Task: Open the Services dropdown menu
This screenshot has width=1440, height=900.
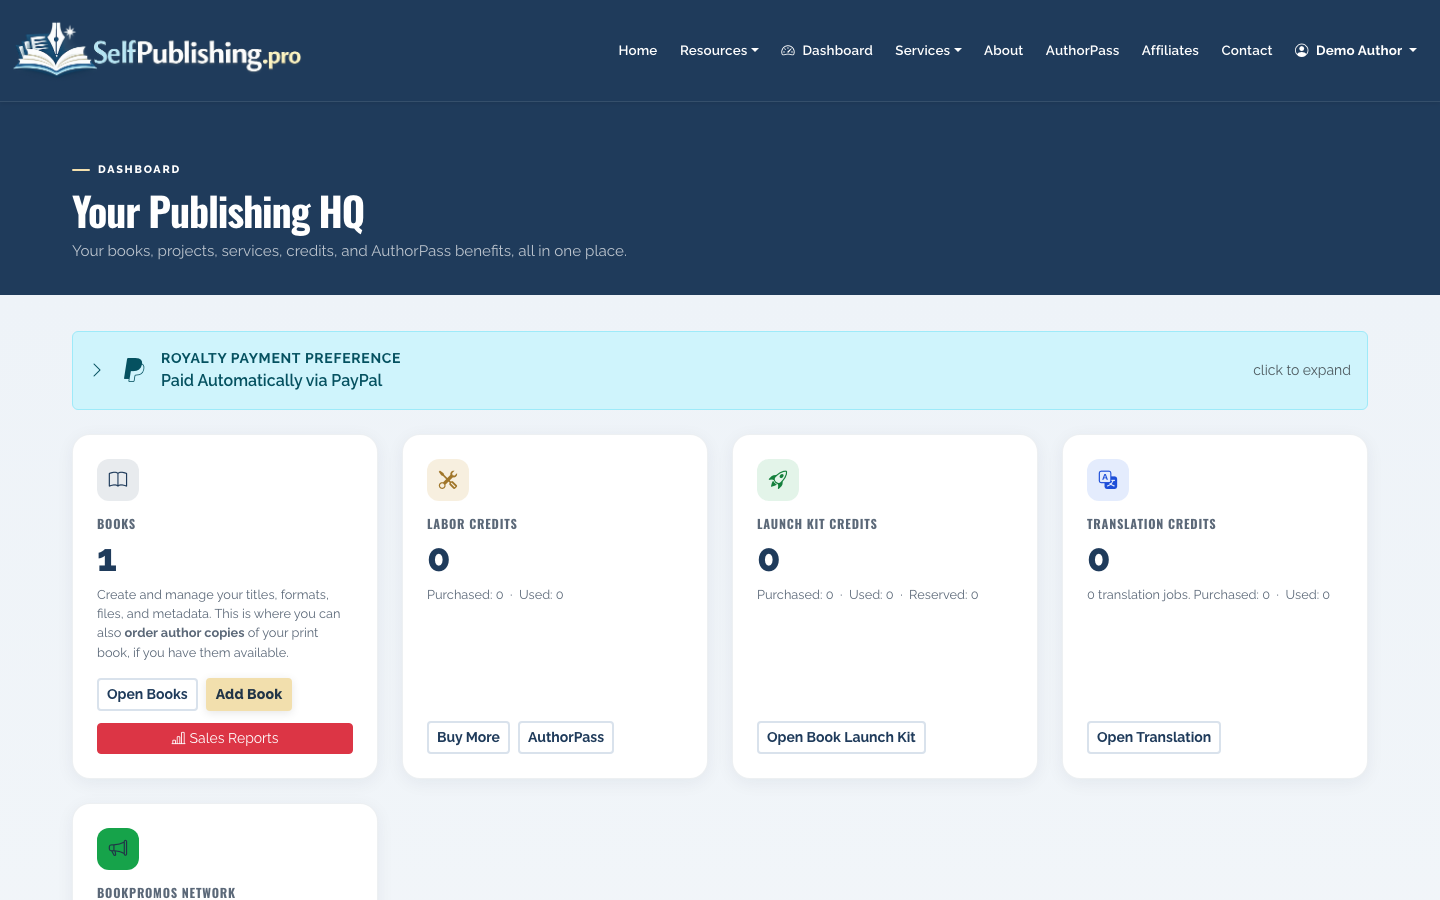Action: [x=928, y=50]
